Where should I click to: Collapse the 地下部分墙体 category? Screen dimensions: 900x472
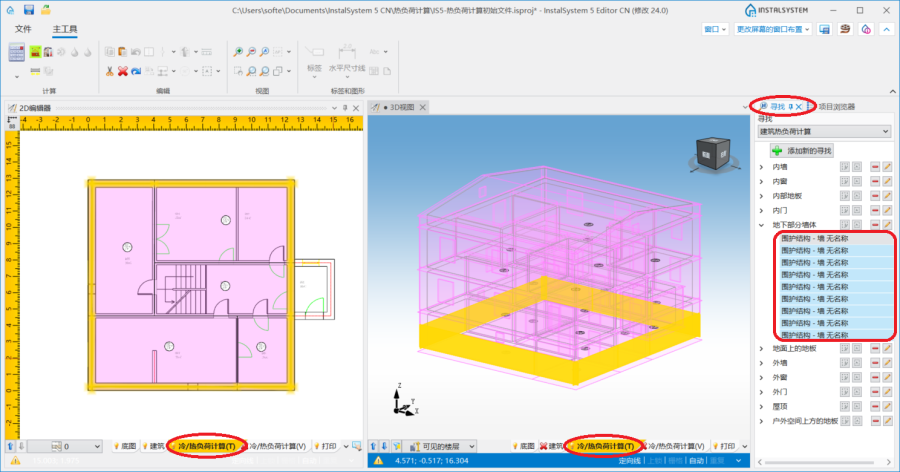(763, 225)
